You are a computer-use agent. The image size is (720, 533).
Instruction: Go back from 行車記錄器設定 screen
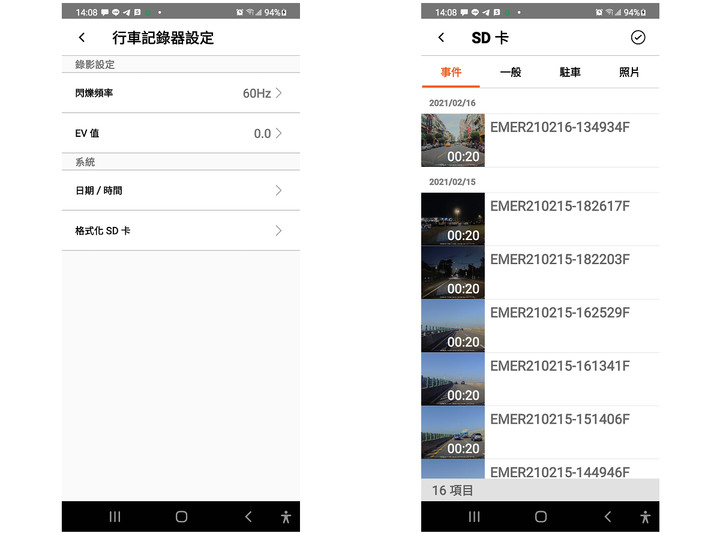(x=82, y=38)
